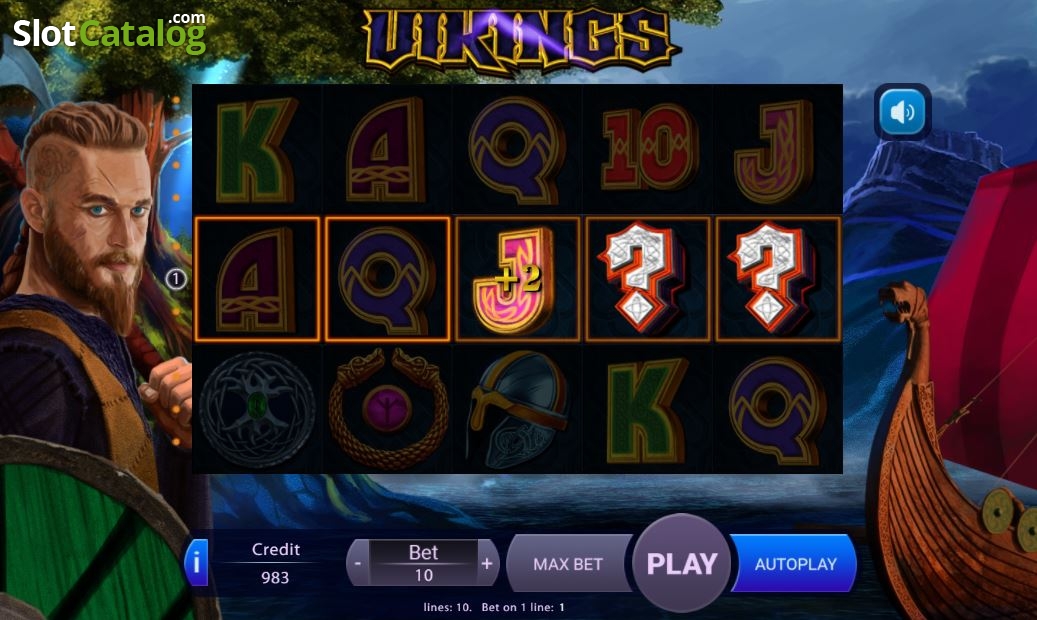This screenshot has height=620, width=1037.
Task: Spin the reels with PLAY
Action: tap(682, 563)
